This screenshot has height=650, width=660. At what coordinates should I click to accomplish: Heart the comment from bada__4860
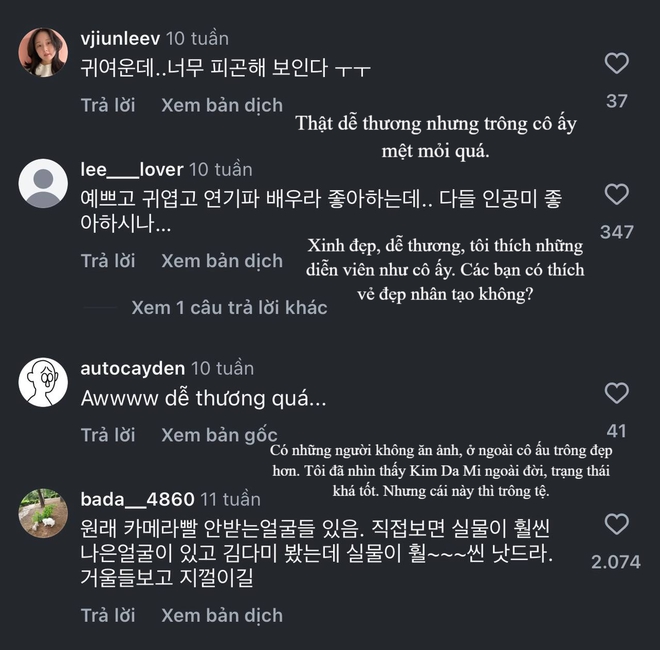(617, 524)
